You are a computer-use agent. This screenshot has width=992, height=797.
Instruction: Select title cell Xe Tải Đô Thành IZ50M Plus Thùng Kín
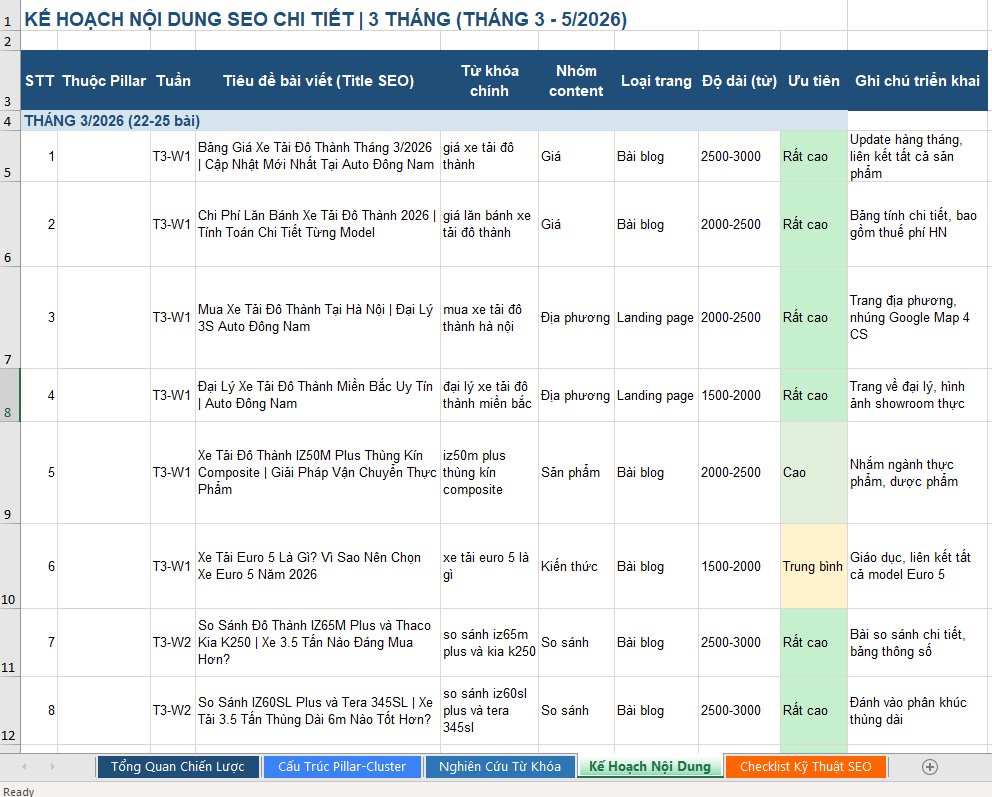coord(318,473)
